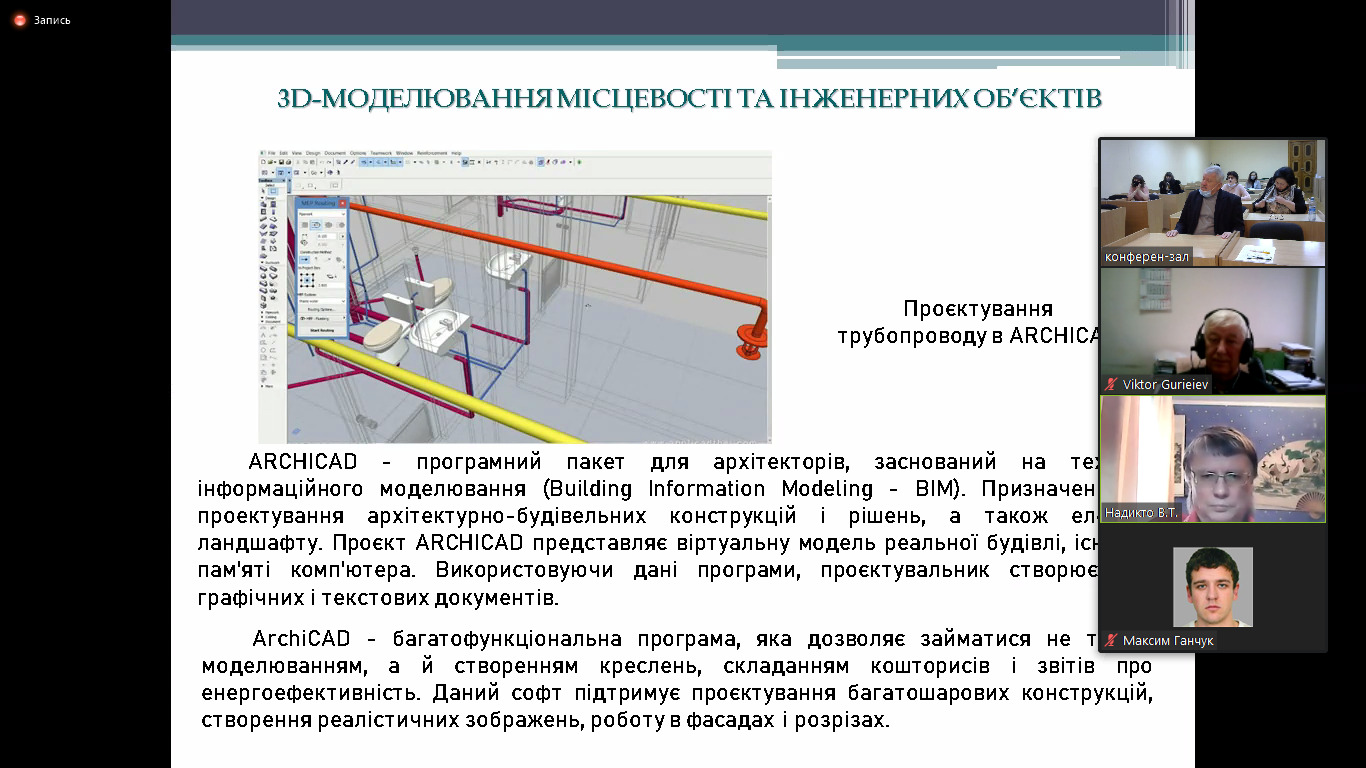This screenshot has width=1366, height=768.
Task: Open the Pipework network dropdown
Action: (322, 214)
